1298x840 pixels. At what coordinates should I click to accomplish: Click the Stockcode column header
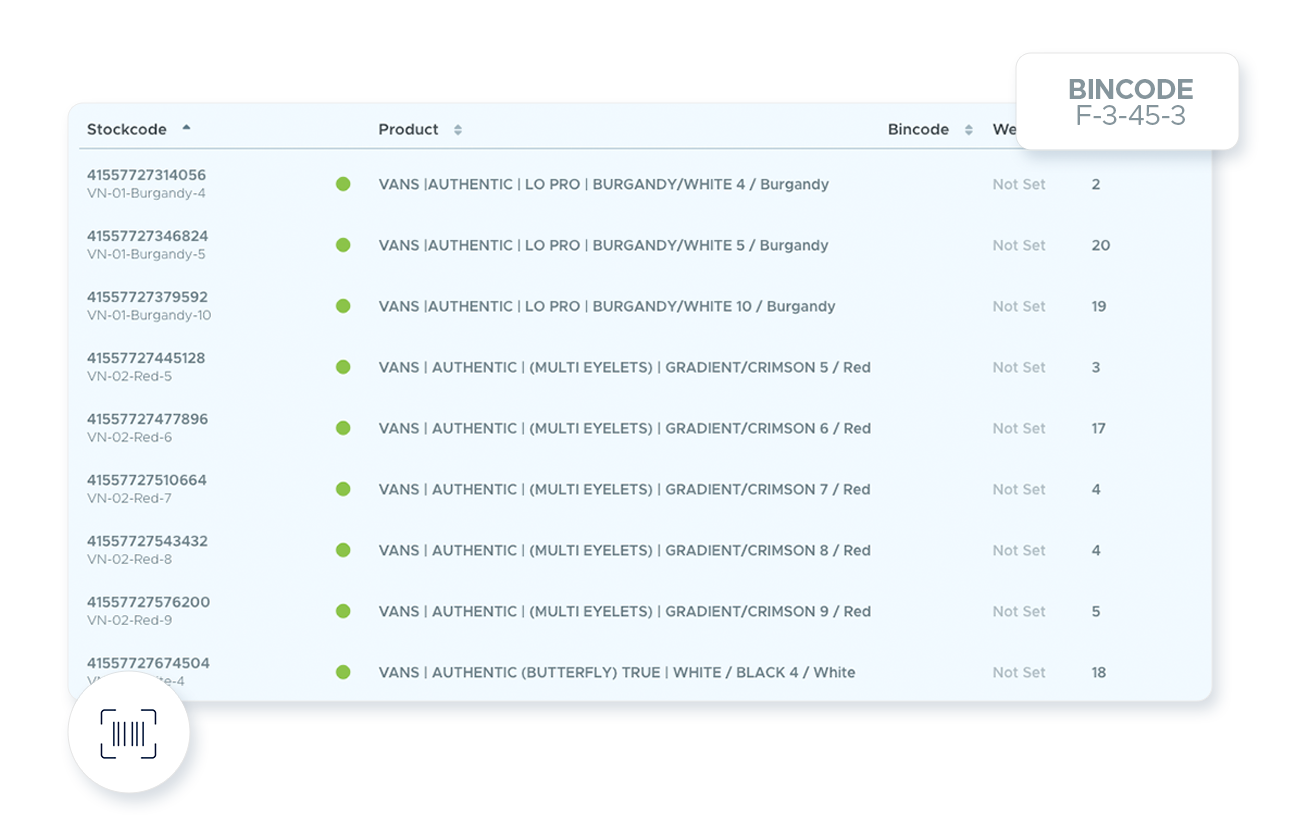pos(127,129)
